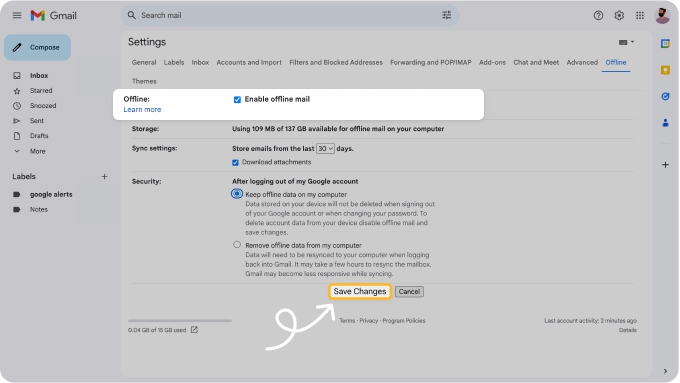The image size is (680, 383).
Task: Open Filters and Blocked Addresses tab
Action: click(336, 62)
